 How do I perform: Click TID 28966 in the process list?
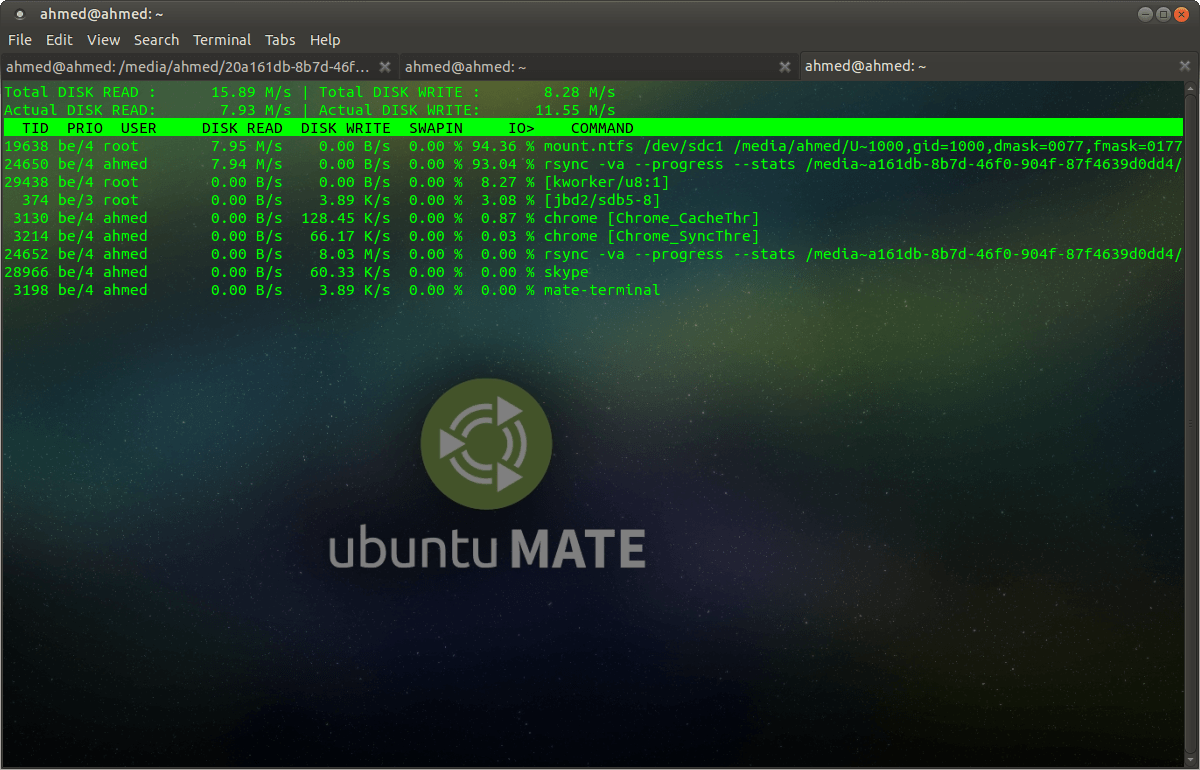tap(26, 272)
